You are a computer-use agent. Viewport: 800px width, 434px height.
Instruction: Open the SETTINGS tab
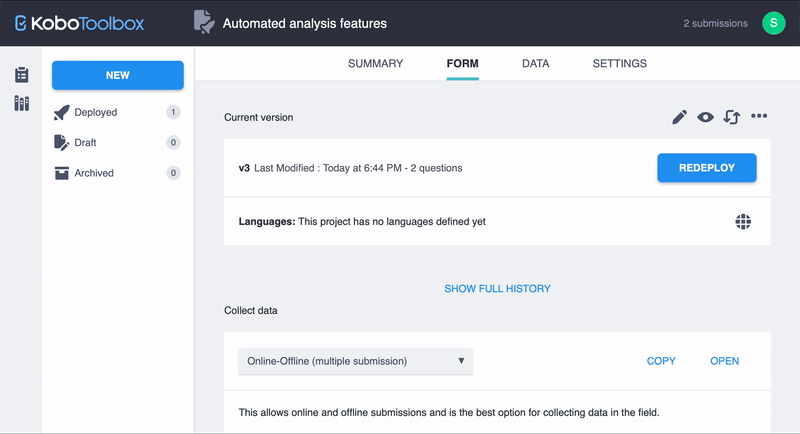(619, 64)
